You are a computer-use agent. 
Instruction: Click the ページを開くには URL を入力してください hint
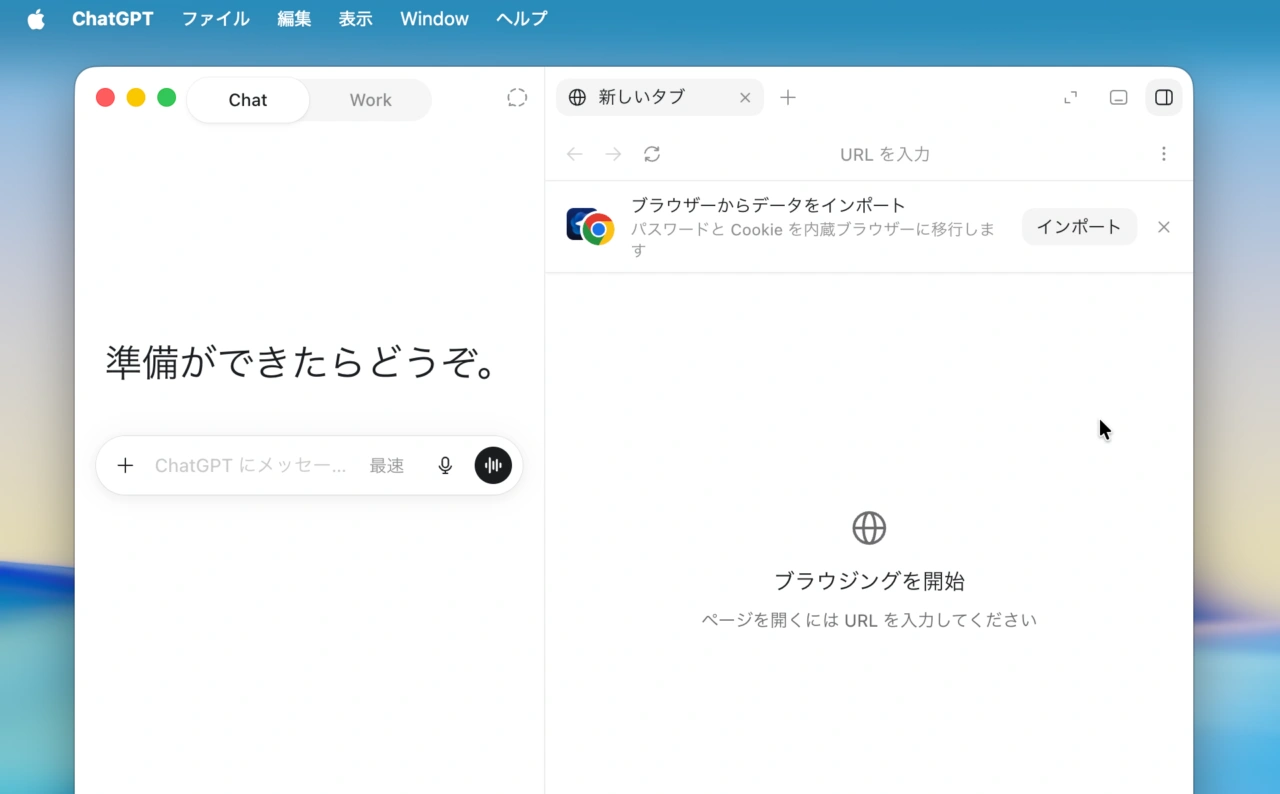click(x=869, y=620)
